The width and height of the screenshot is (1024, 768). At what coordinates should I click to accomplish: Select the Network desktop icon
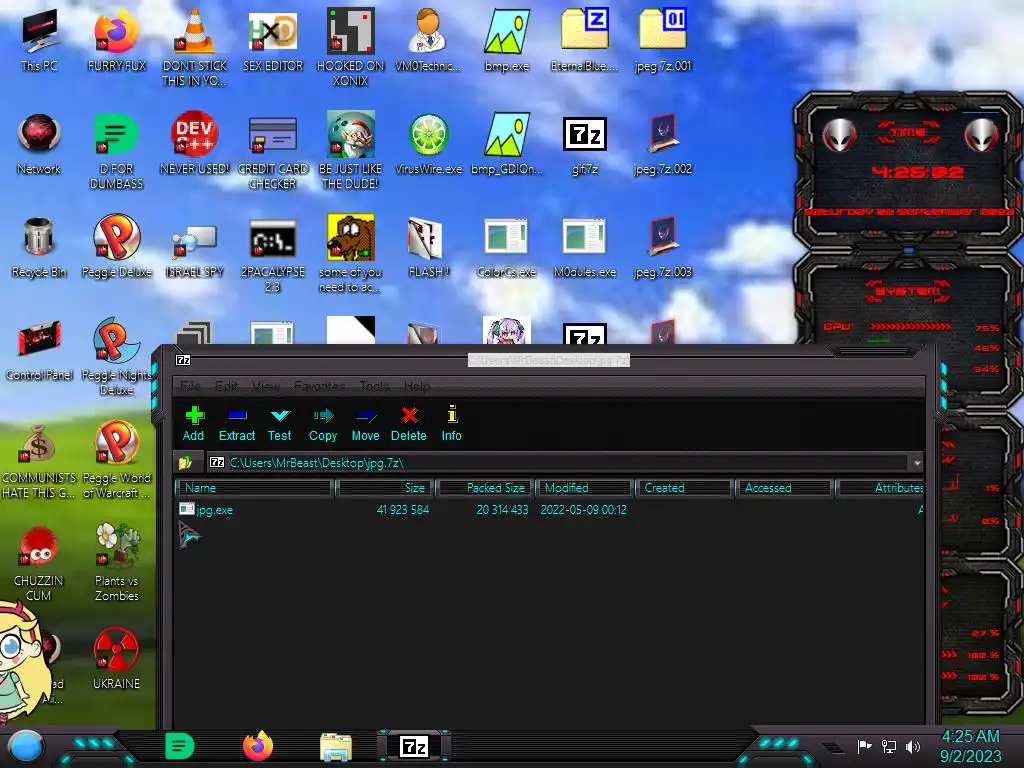(39, 144)
